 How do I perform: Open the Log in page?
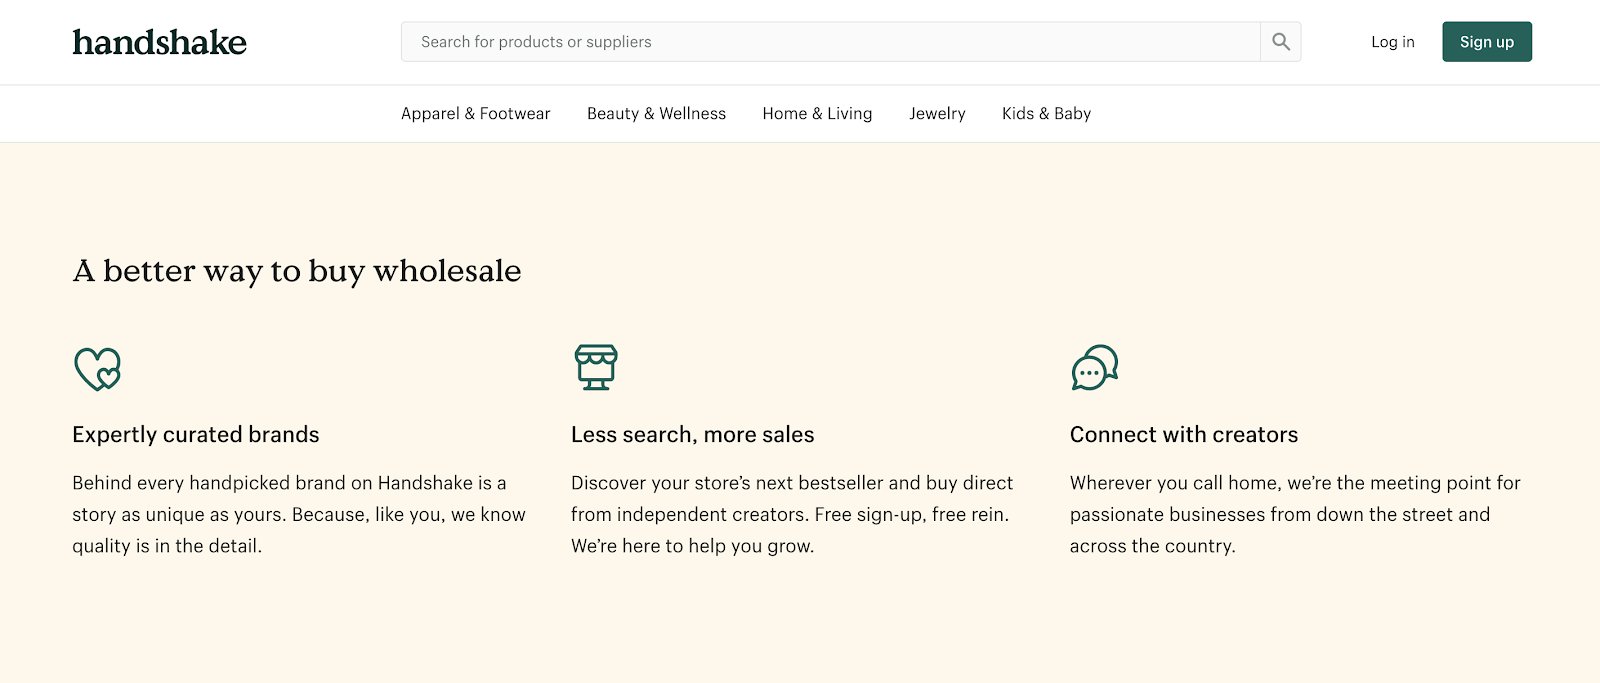coord(1392,42)
